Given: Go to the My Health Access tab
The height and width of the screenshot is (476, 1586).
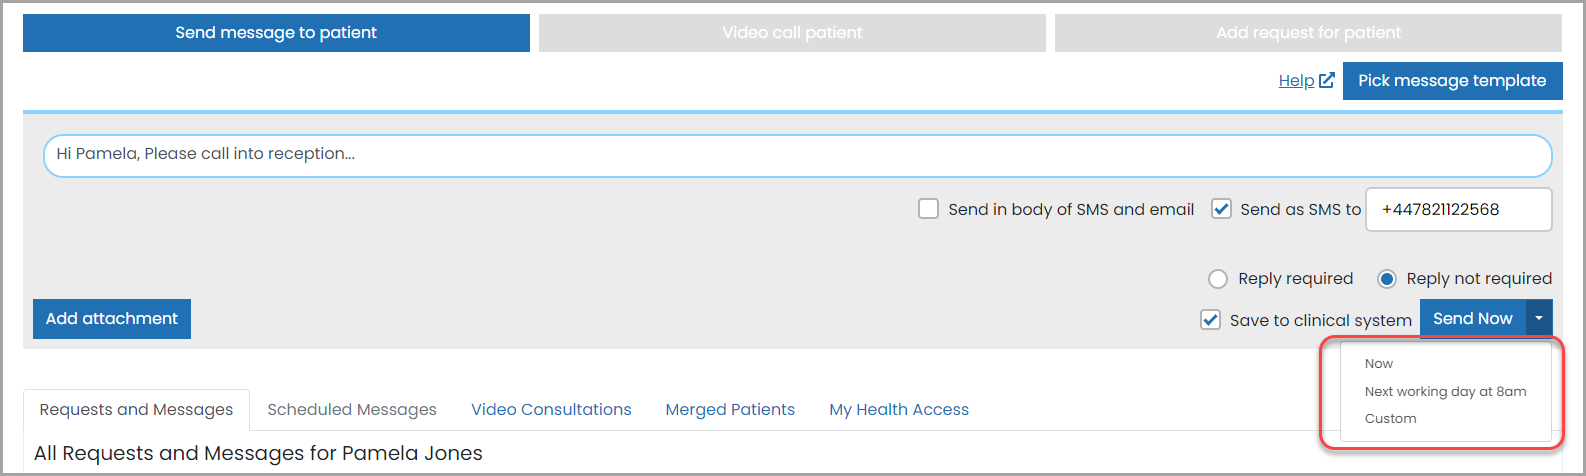Looking at the screenshot, I should click(899, 410).
